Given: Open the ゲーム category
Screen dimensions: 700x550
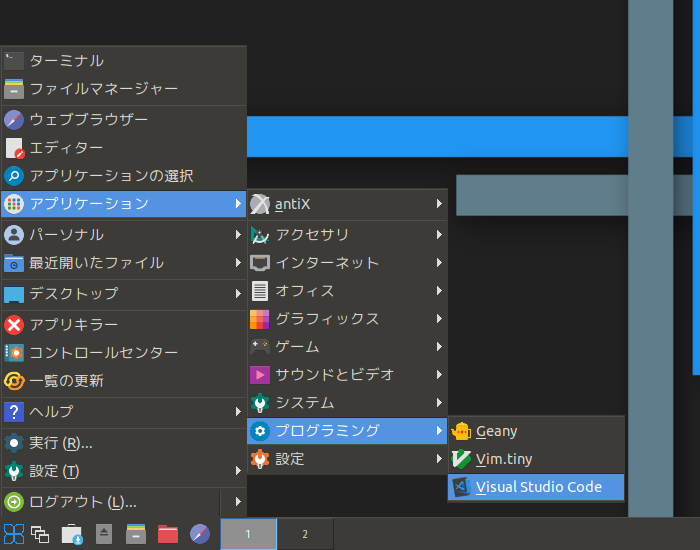Looking at the screenshot, I should pyautogui.click(x=347, y=347).
